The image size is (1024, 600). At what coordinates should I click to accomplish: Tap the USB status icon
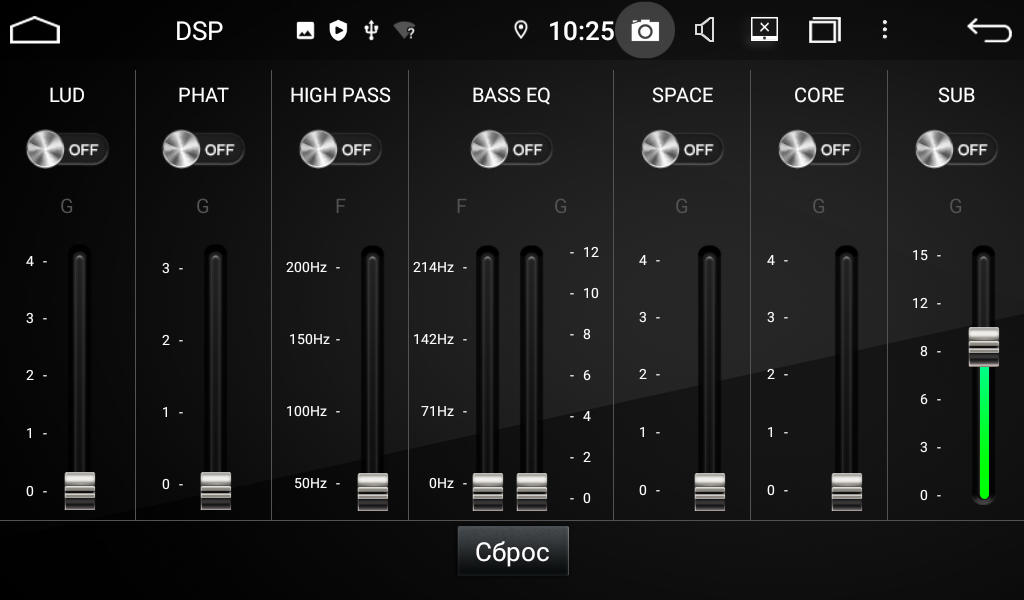[x=371, y=31]
